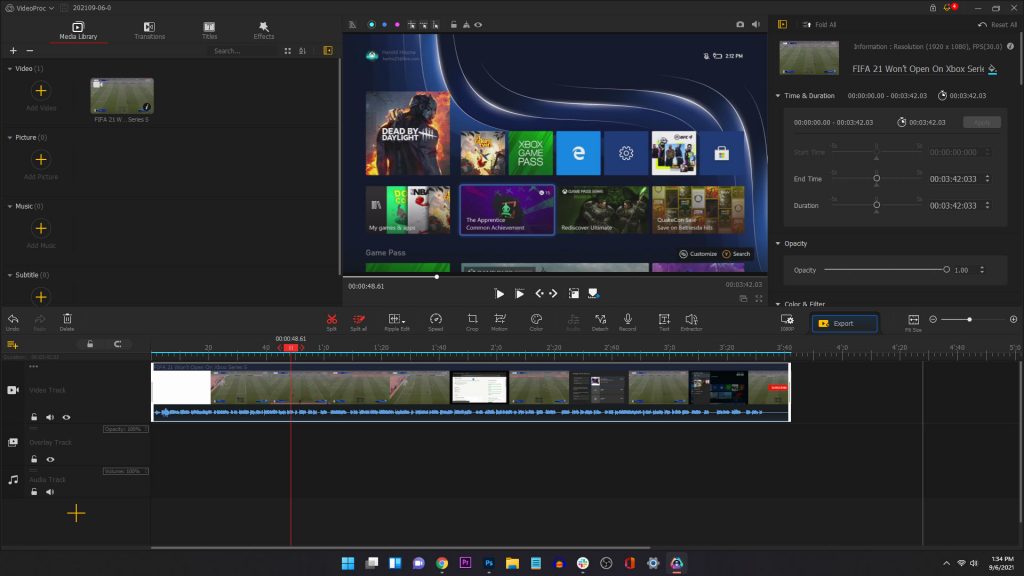Lock the Audio Track
Screen dimensions: 1024x576
(34, 492)
